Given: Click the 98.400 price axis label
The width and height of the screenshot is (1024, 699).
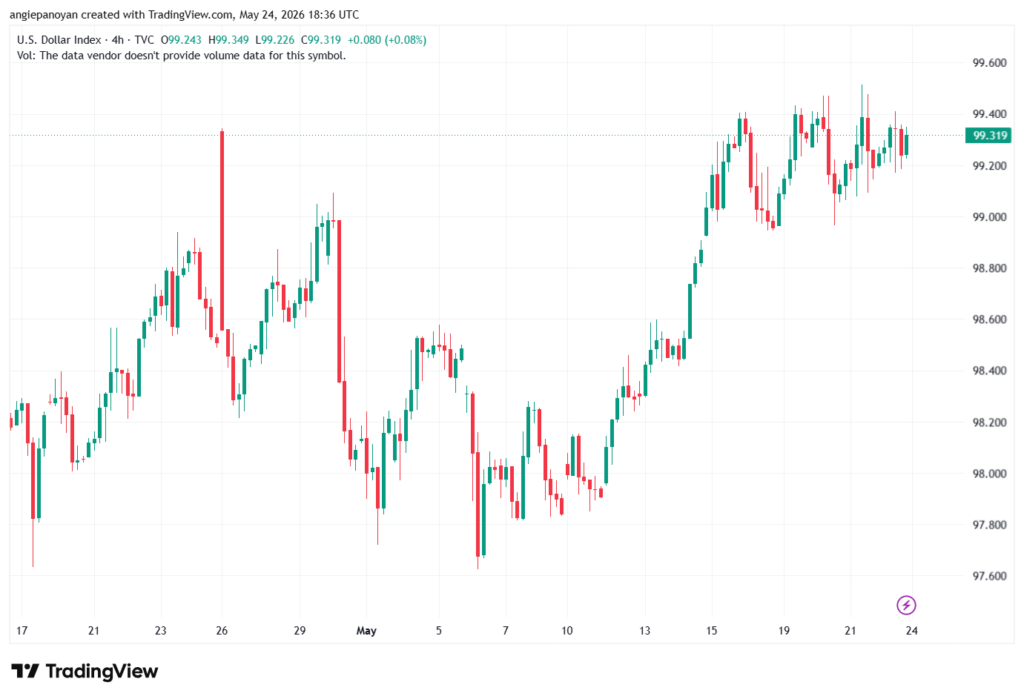Looking at the screenshot, I should (x=989, y=371).
